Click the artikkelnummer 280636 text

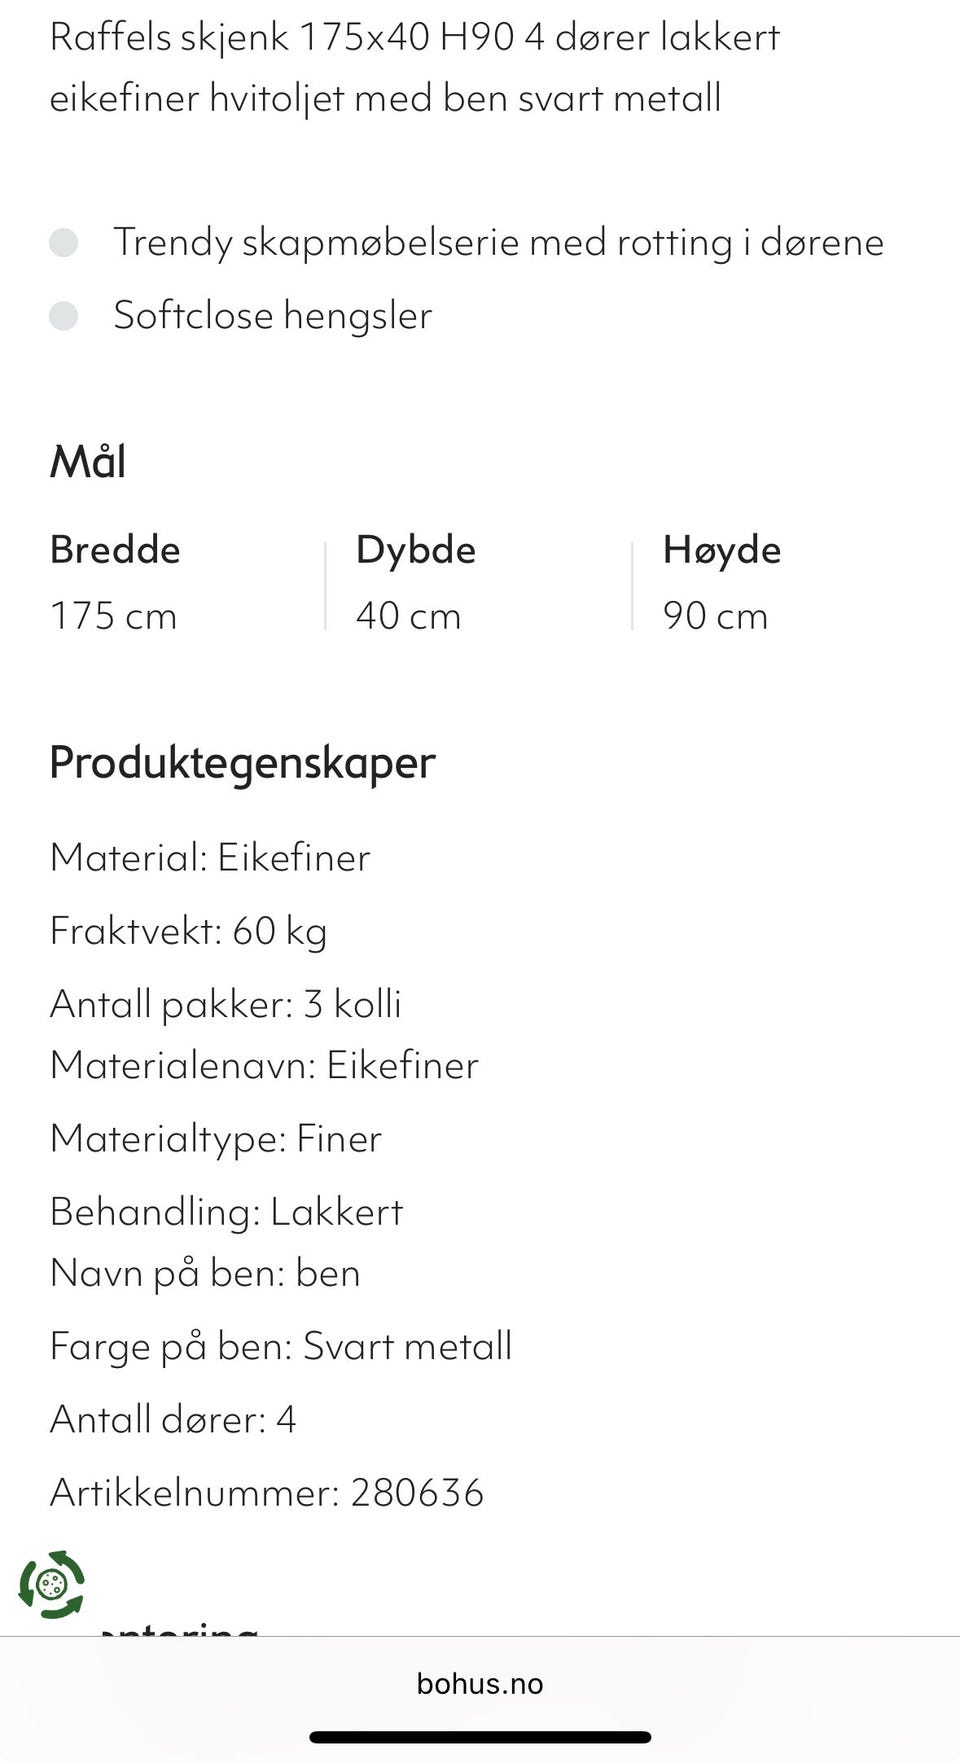(266, 1494)
